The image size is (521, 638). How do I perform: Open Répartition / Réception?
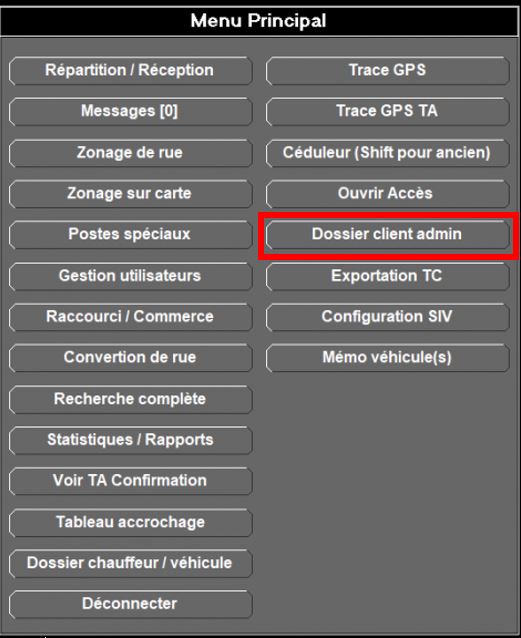click(x=130, y=71)
